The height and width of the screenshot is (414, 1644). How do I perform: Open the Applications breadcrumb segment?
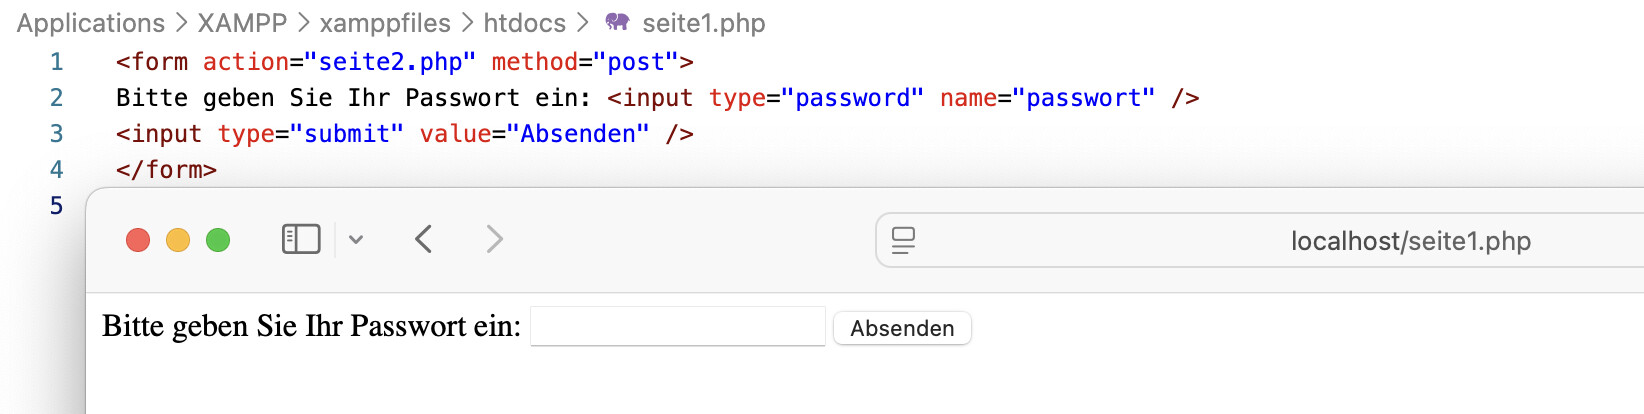(x=91, y=23)
